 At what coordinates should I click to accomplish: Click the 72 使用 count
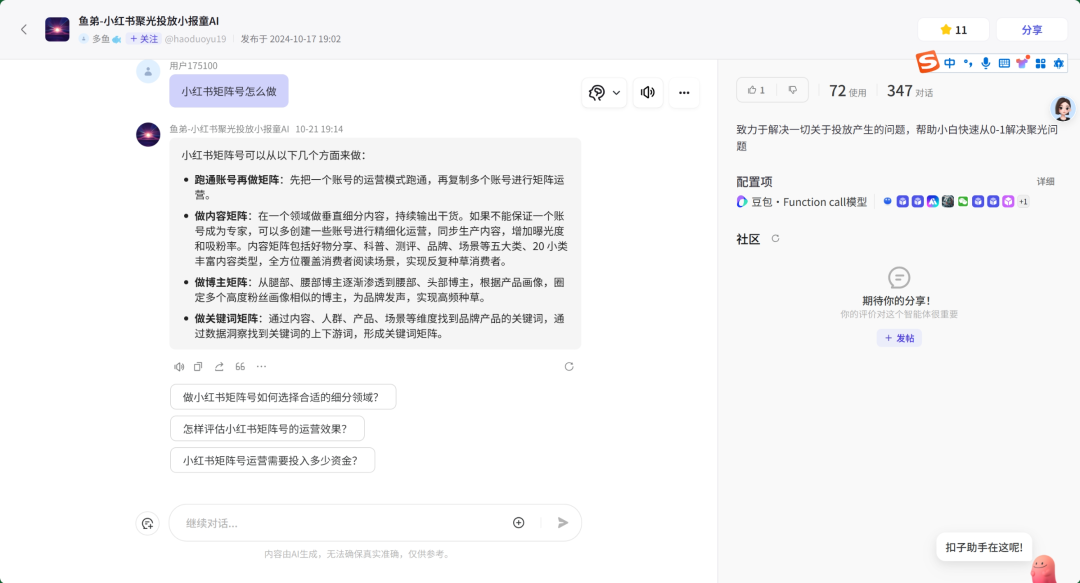pyautogui.click(x=847, y=91)
